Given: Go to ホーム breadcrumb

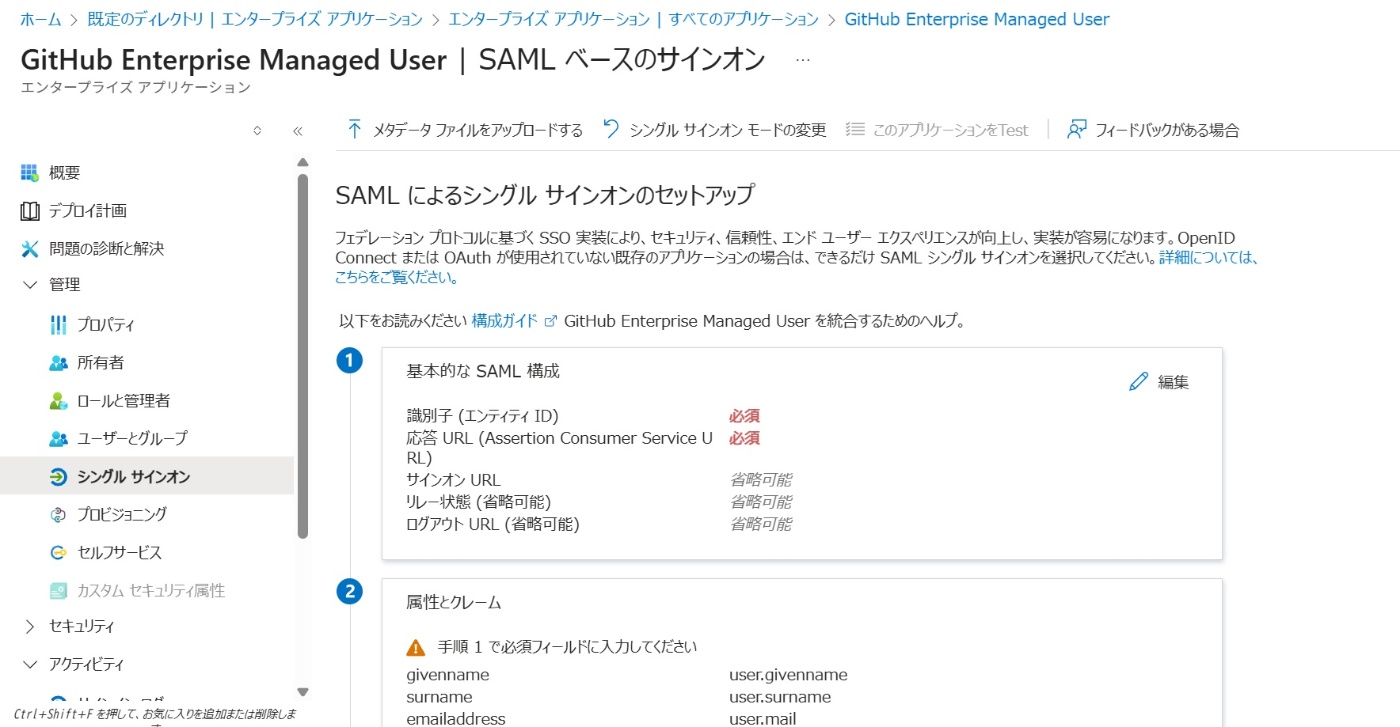Looking at the screenshot, I should click(x=41, y=19).
